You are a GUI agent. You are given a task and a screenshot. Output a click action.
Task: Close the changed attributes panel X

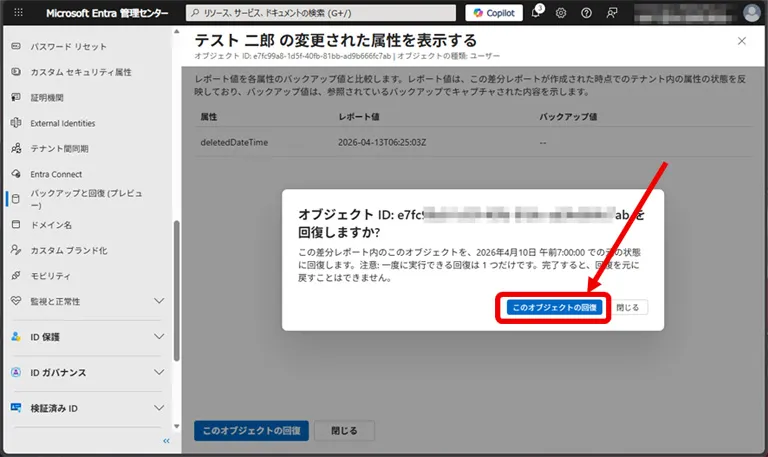point(742,41)
